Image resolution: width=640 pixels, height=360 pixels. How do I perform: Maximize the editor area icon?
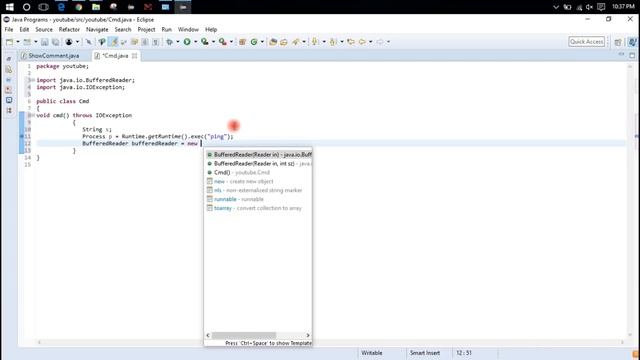click(x=632, y=55)
